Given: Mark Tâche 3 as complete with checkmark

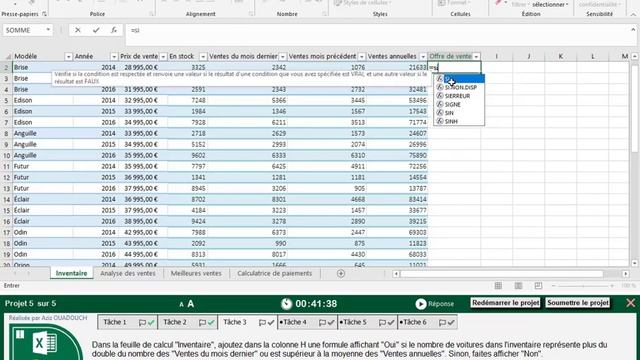Looking at the screenshot, I should (x=271, y=322).
